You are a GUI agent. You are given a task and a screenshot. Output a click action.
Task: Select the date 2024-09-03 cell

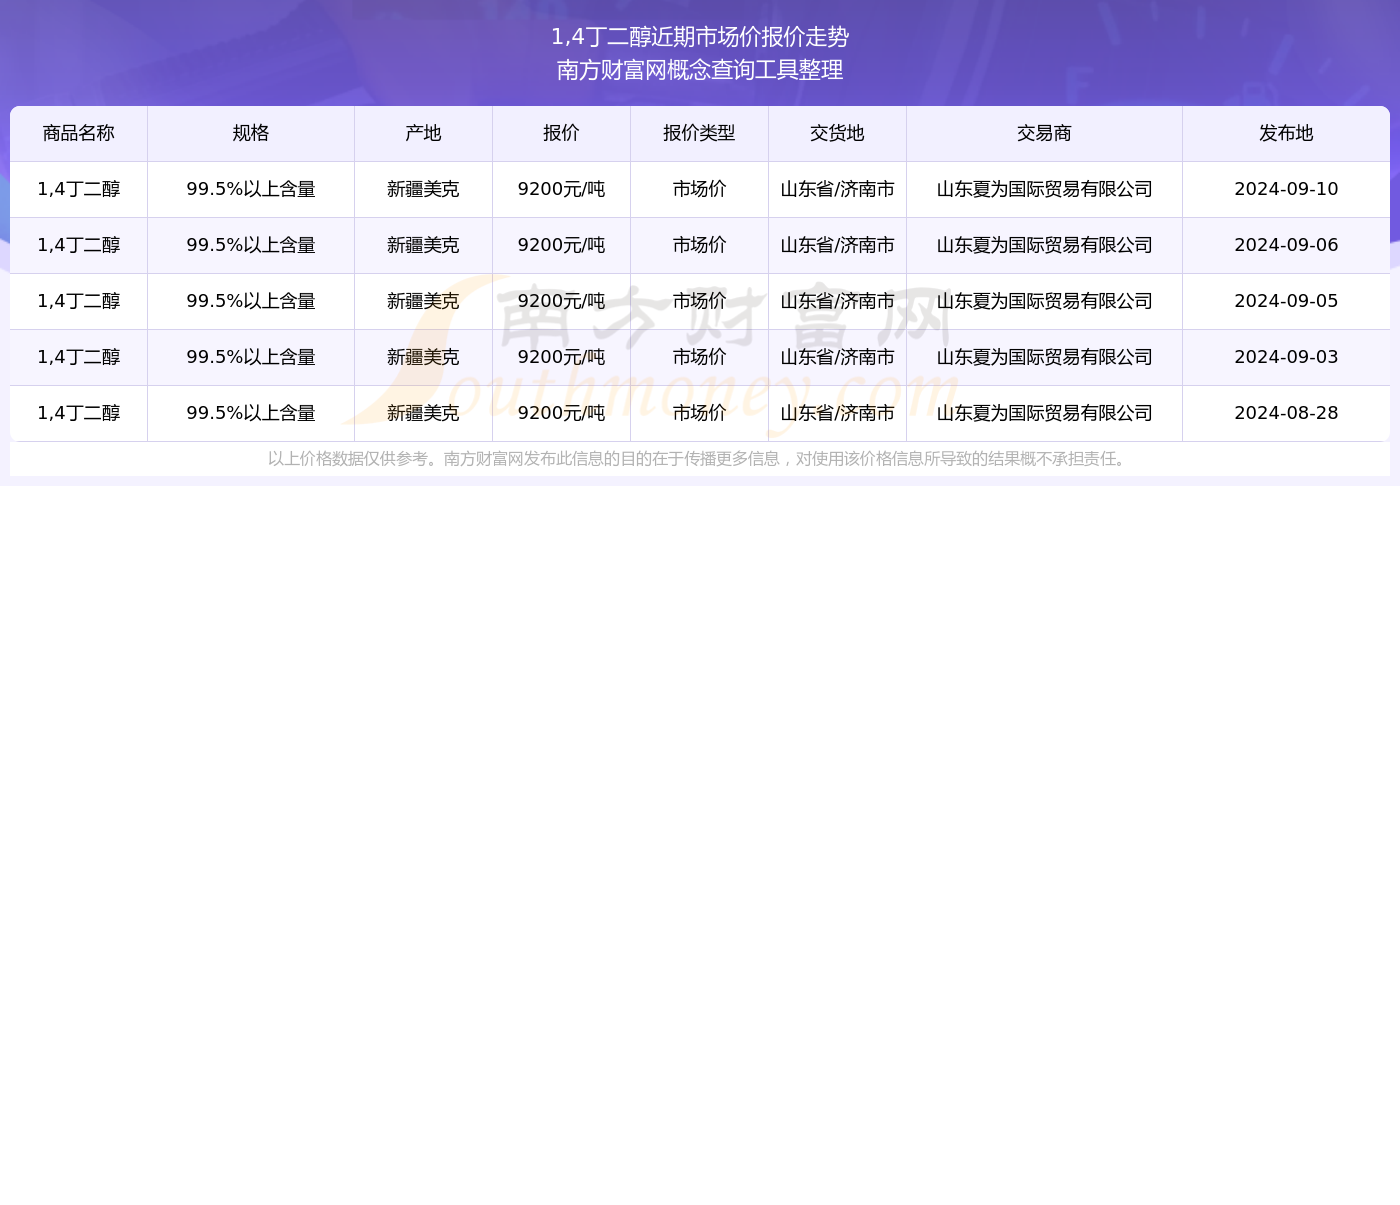pos(1286,357)
